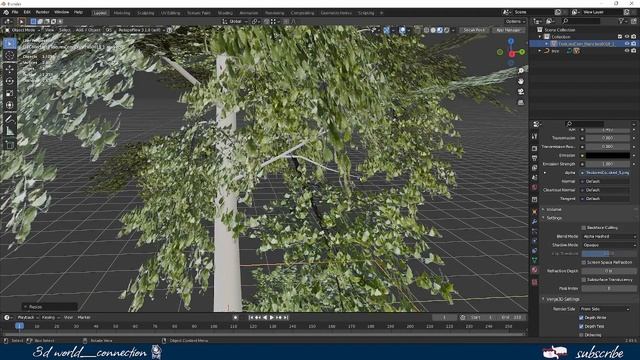Open the Scene properties tab icon
This screenshot has width=640, height=360.
tap(535, 178)
